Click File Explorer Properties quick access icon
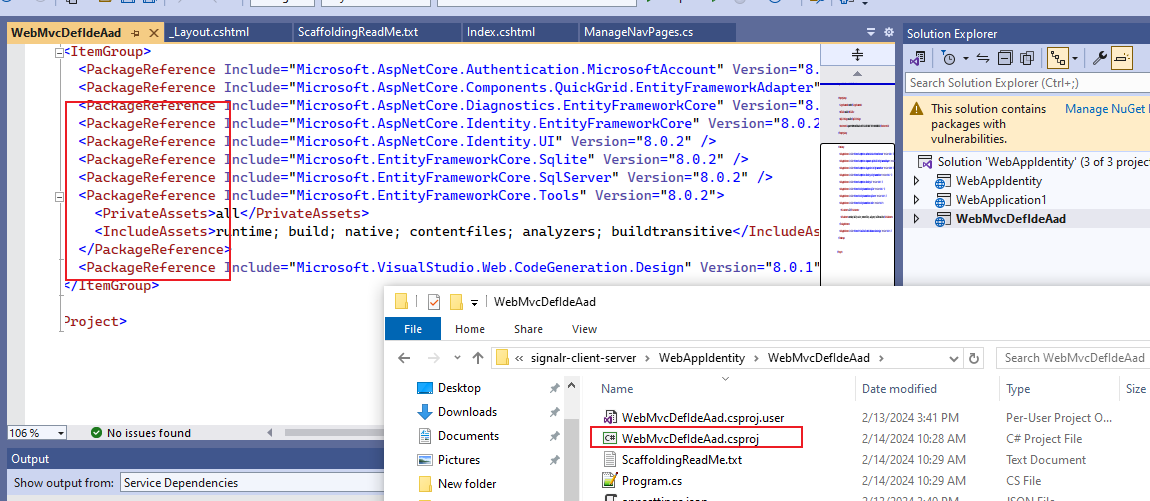 [x=433, y=301]
